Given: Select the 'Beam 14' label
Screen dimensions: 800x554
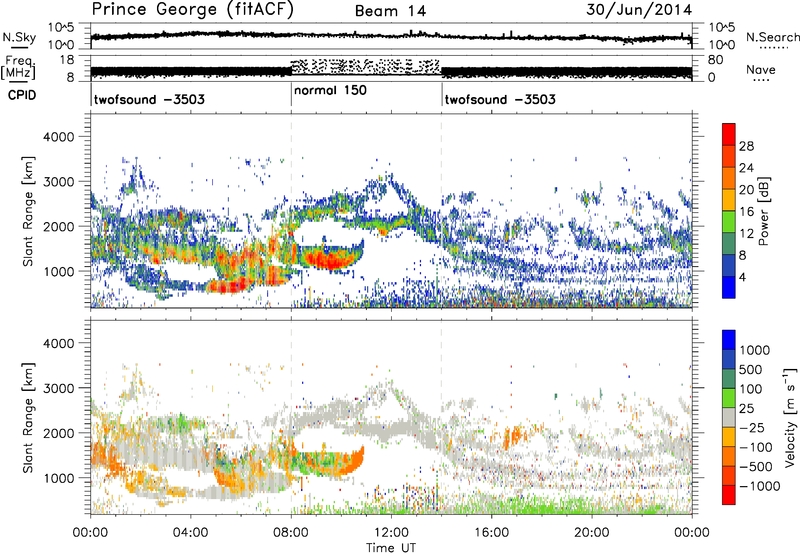Looking at the screenshot, I should click(390, 11).
